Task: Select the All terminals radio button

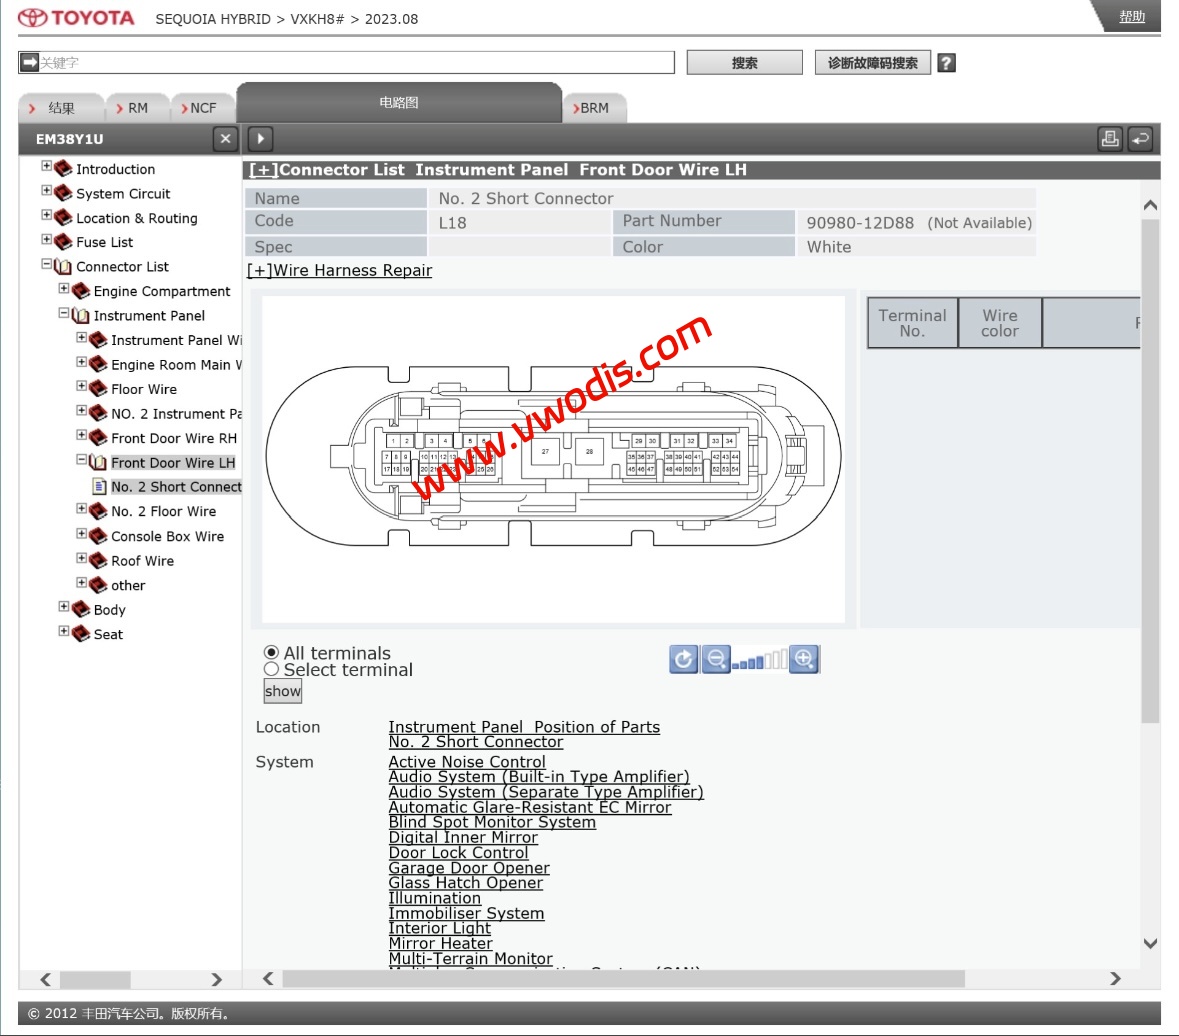Action: (271, 653)
